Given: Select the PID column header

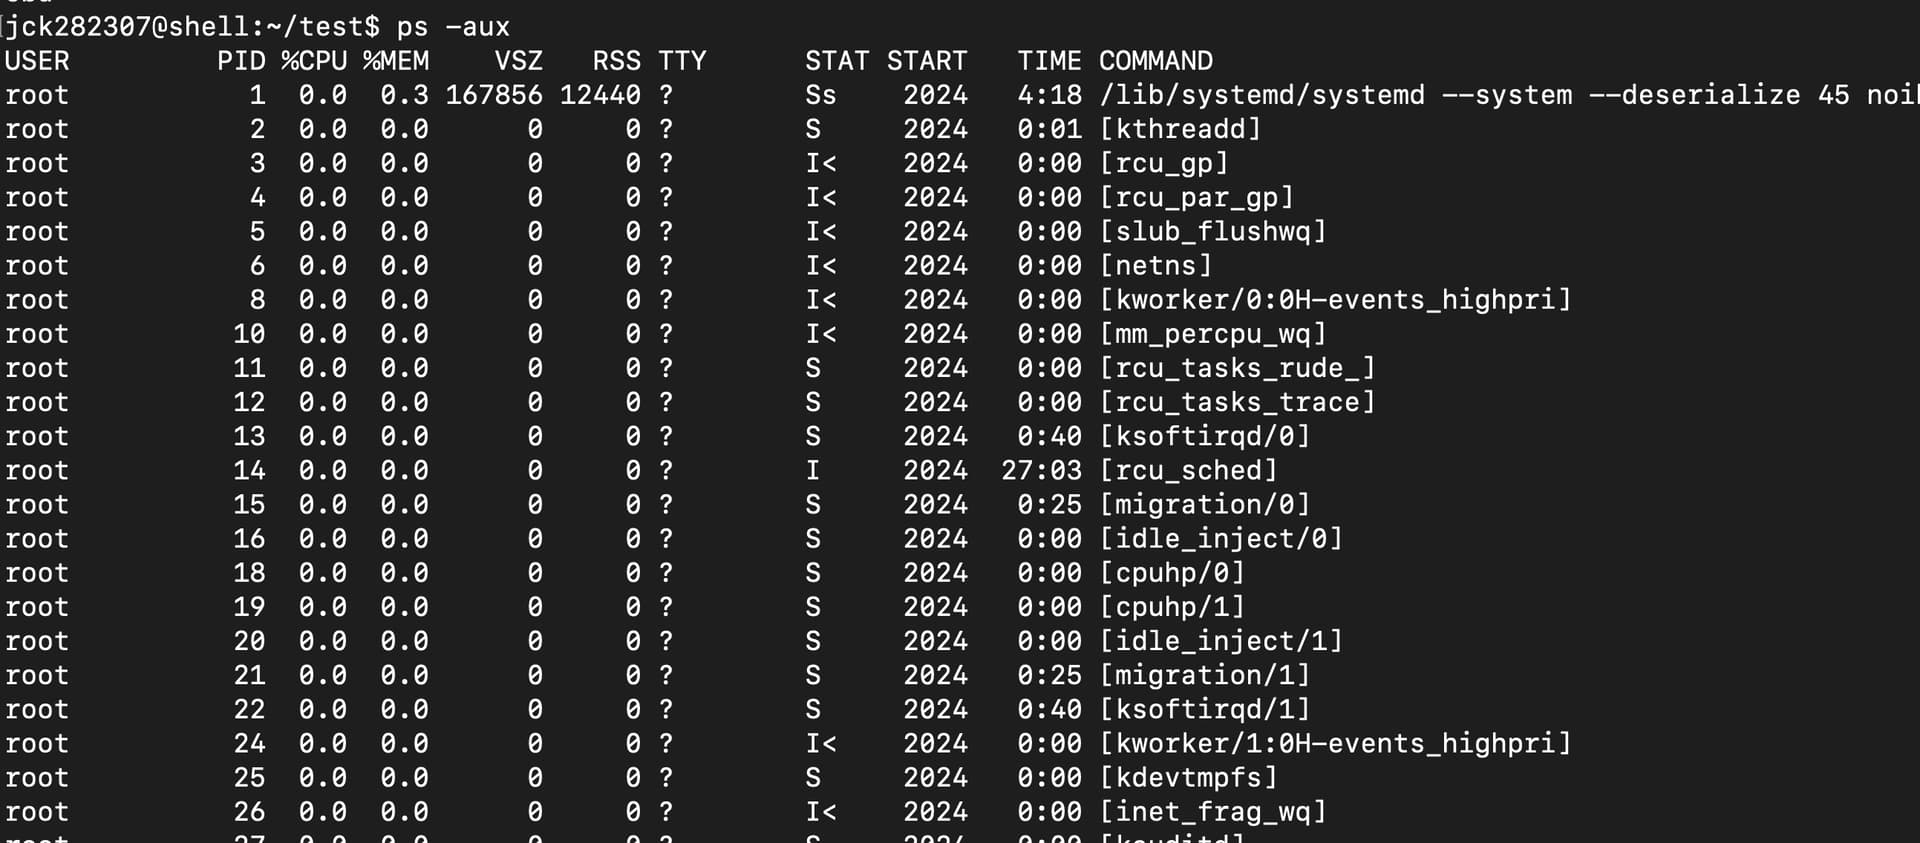Looking at the screenshot, I should 241,61.
